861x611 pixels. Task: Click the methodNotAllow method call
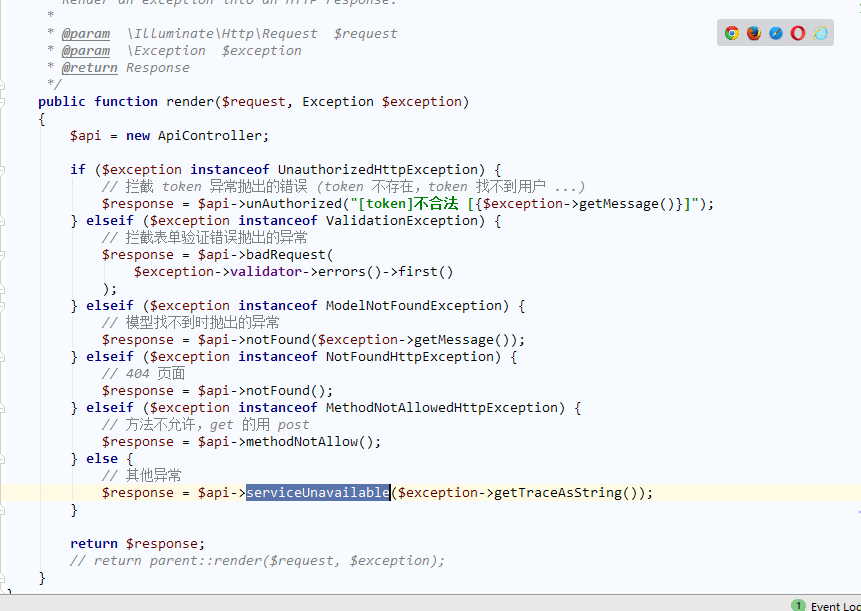(x=302, y=441)
